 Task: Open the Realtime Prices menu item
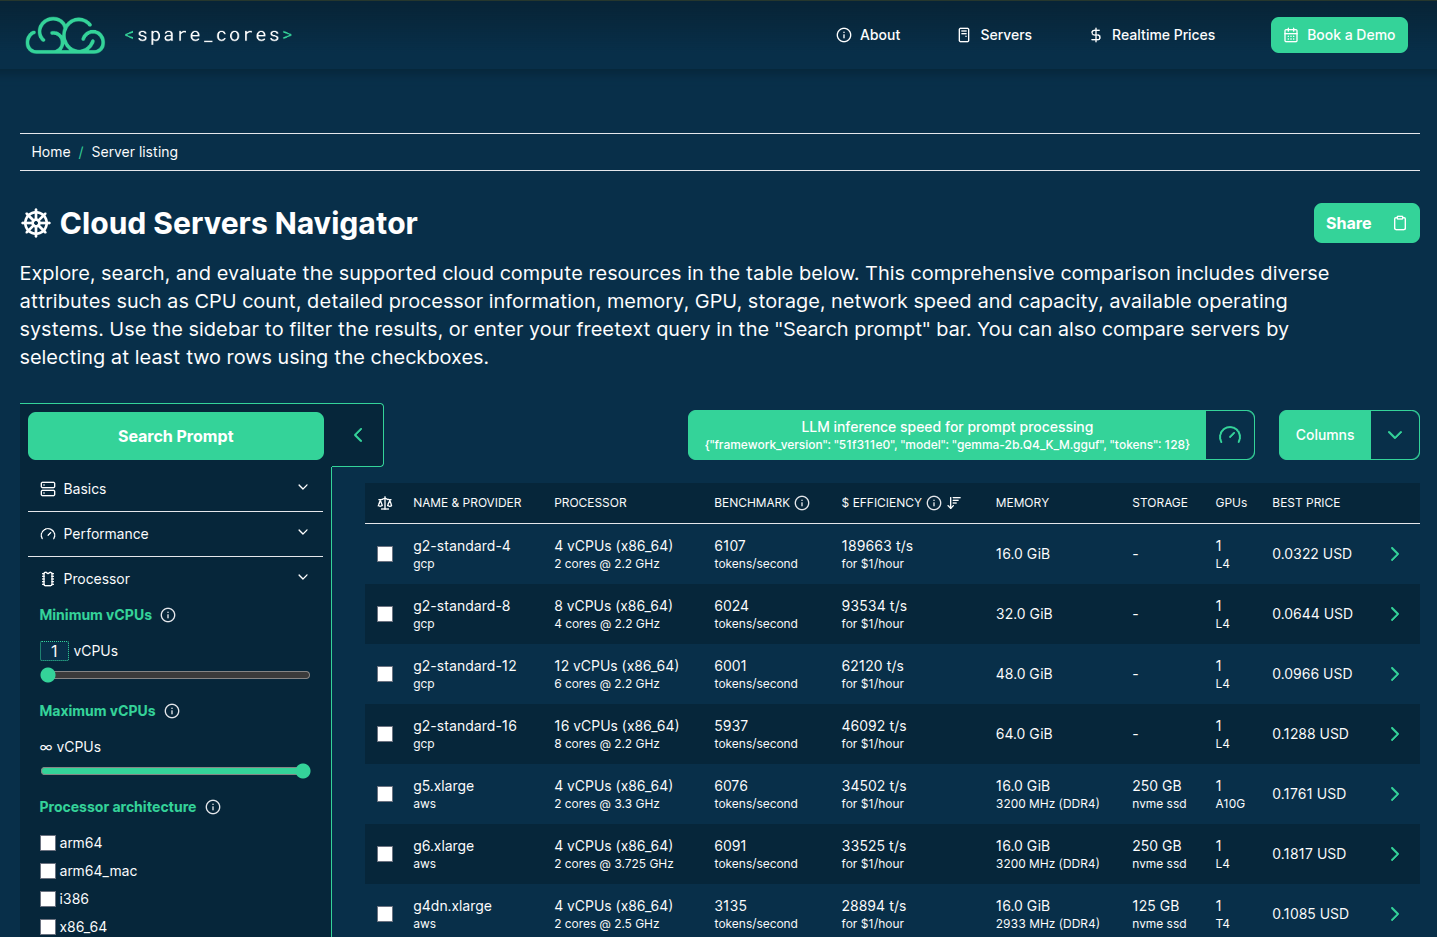[1152, 35]
